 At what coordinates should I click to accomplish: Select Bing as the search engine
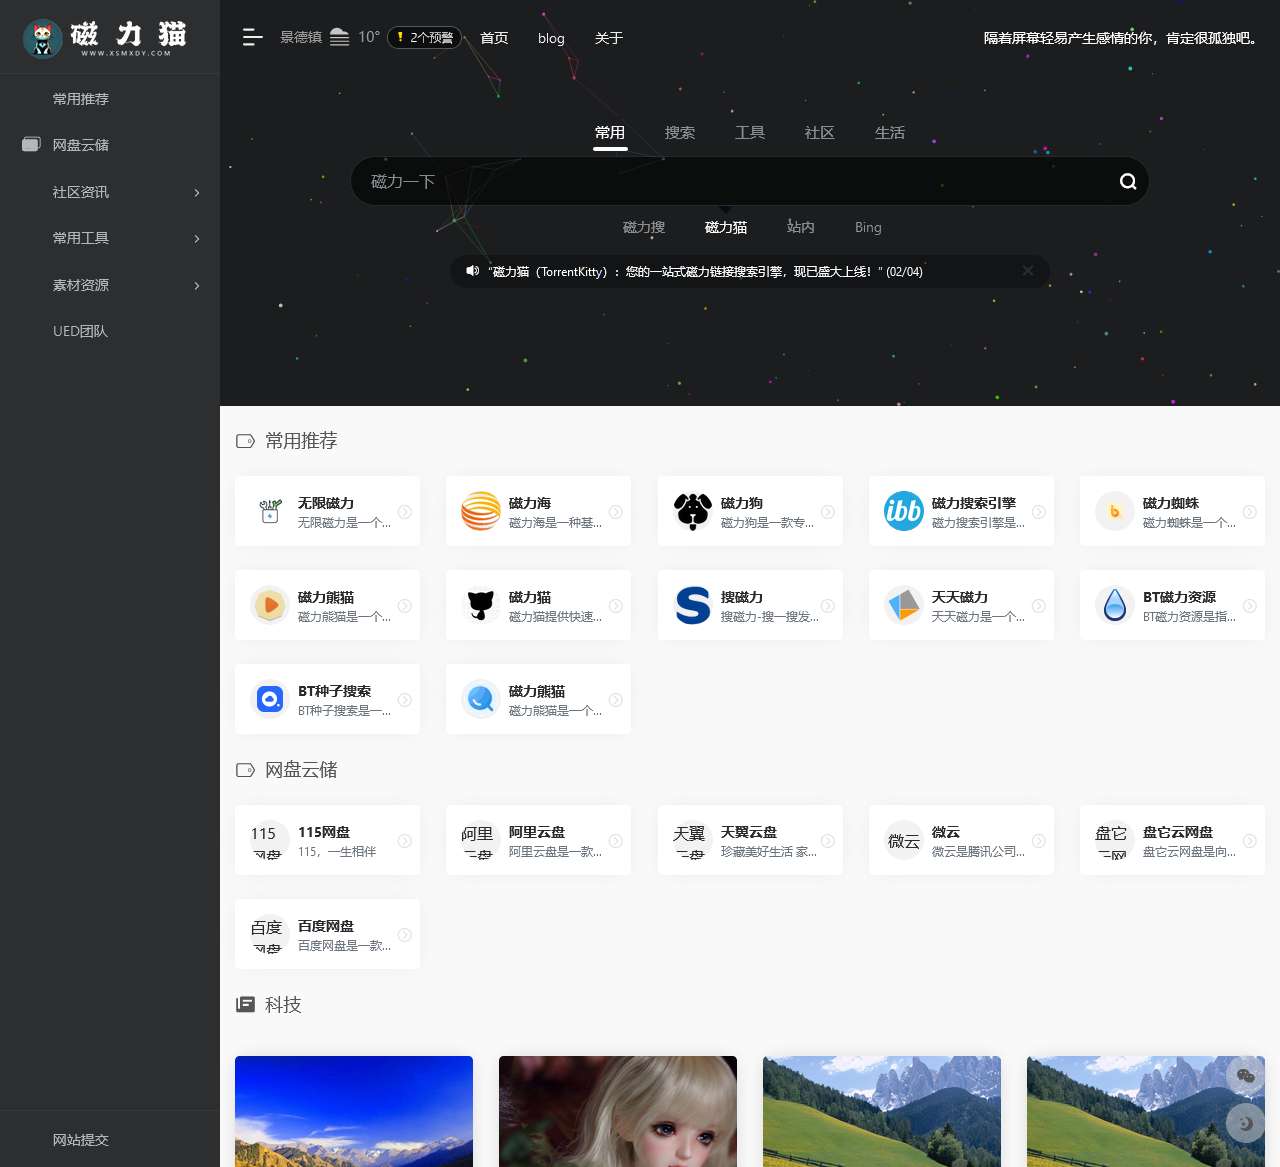tap(868, 227)
